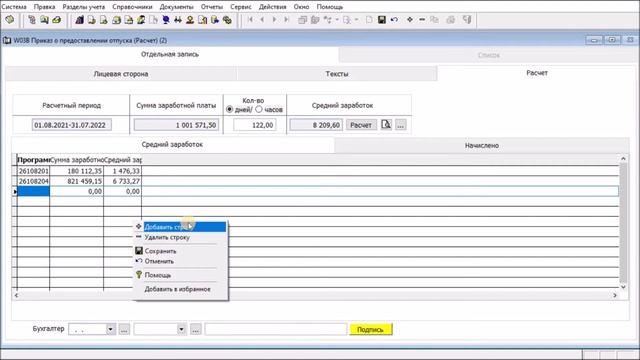Image resolution: width=640 pixels, height=360 pixels.
Task: Switch to the Лицевая сторона tab
Action: [x=121, y=74]
